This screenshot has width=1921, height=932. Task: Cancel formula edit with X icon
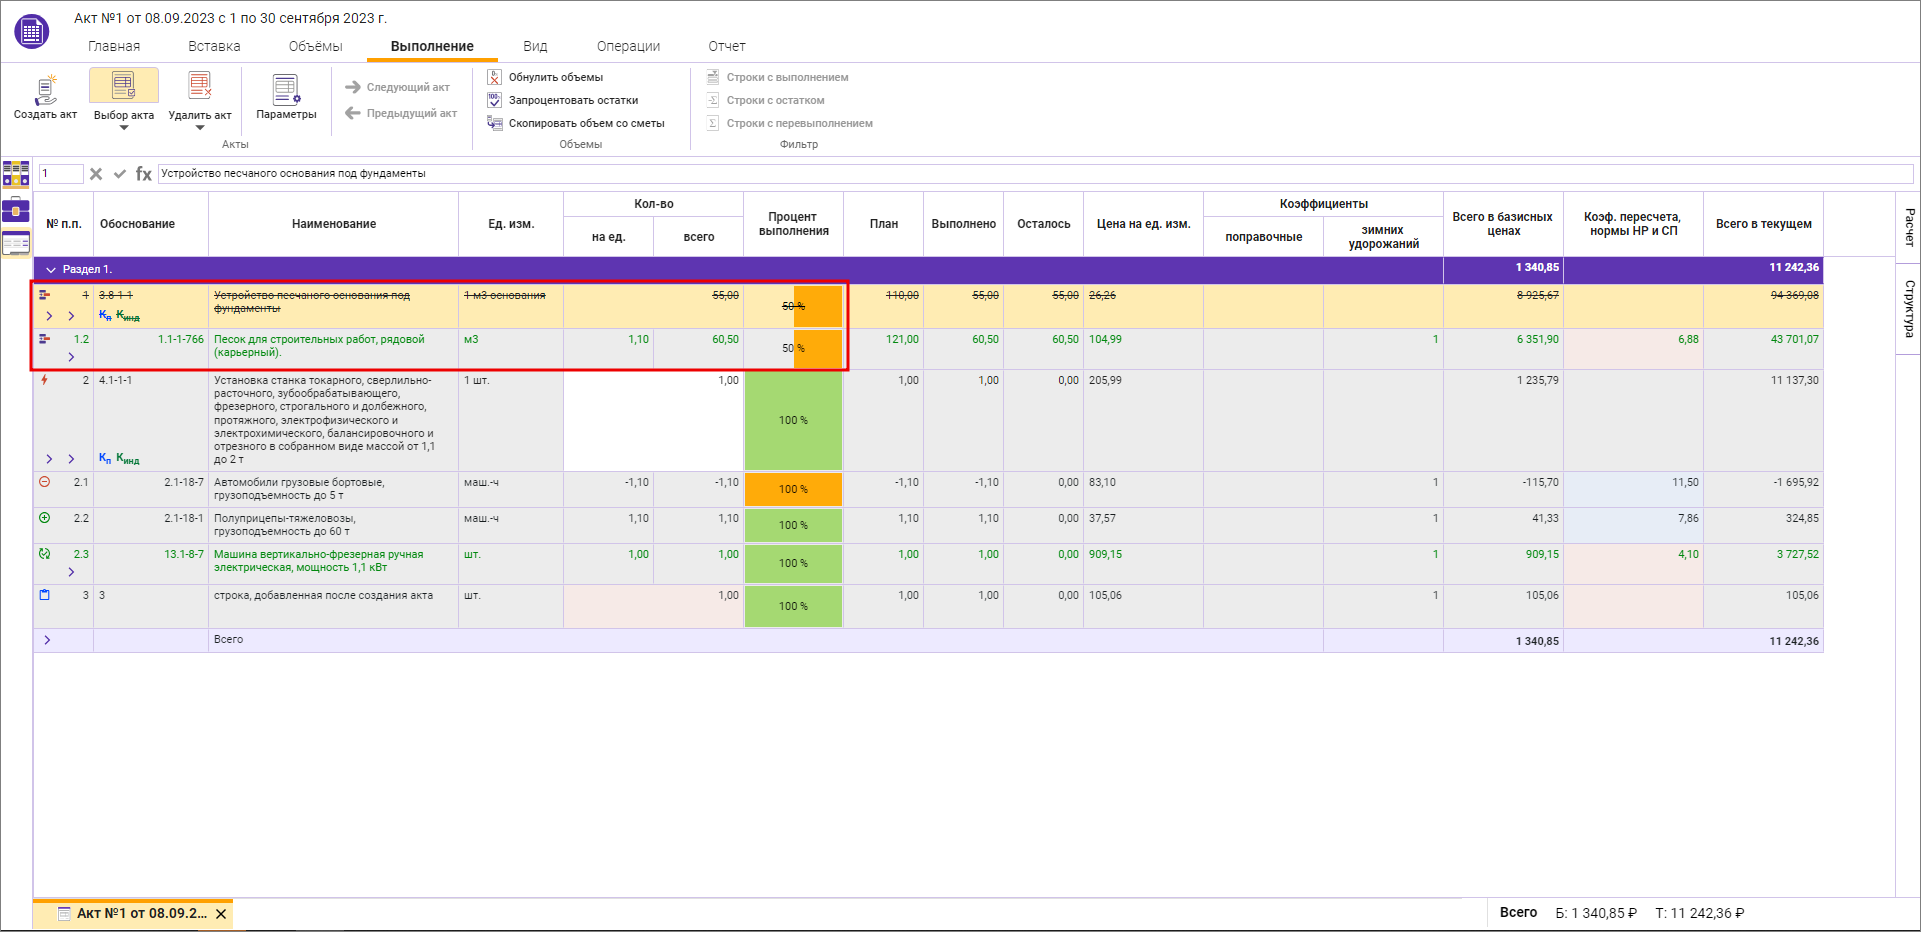pyautogui.click(x=96, y=174)
